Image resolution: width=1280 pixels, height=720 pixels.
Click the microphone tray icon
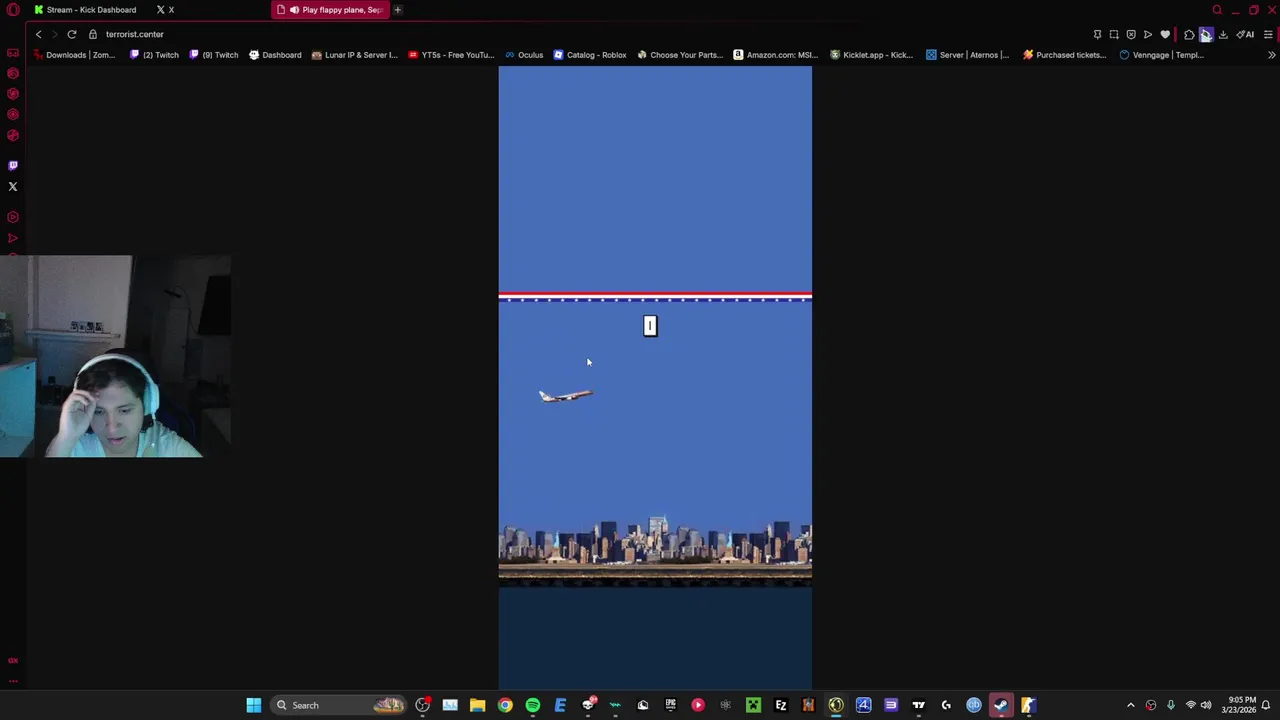coord(1171,705)
